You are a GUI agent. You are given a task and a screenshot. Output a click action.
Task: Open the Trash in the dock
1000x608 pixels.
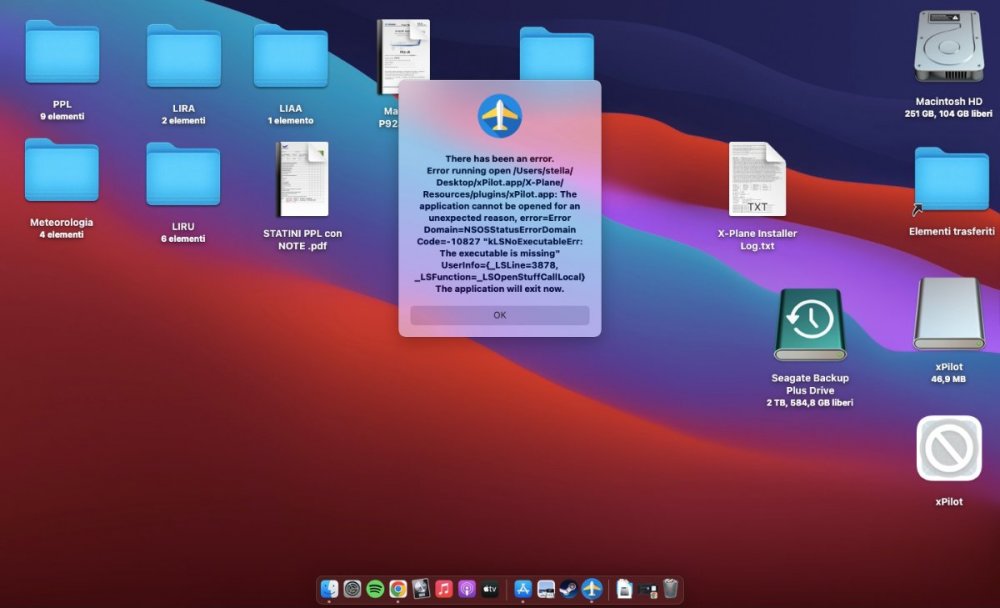coord(670,589)
